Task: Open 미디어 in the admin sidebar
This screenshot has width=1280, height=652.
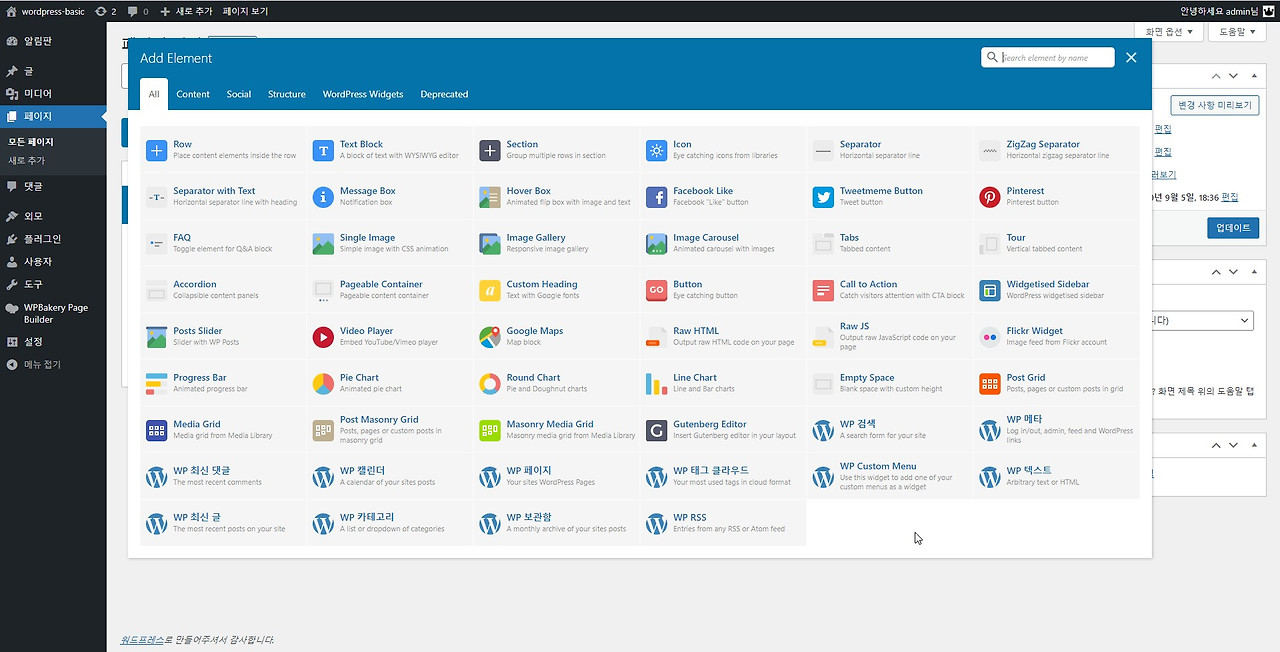Action: (53, 94)
